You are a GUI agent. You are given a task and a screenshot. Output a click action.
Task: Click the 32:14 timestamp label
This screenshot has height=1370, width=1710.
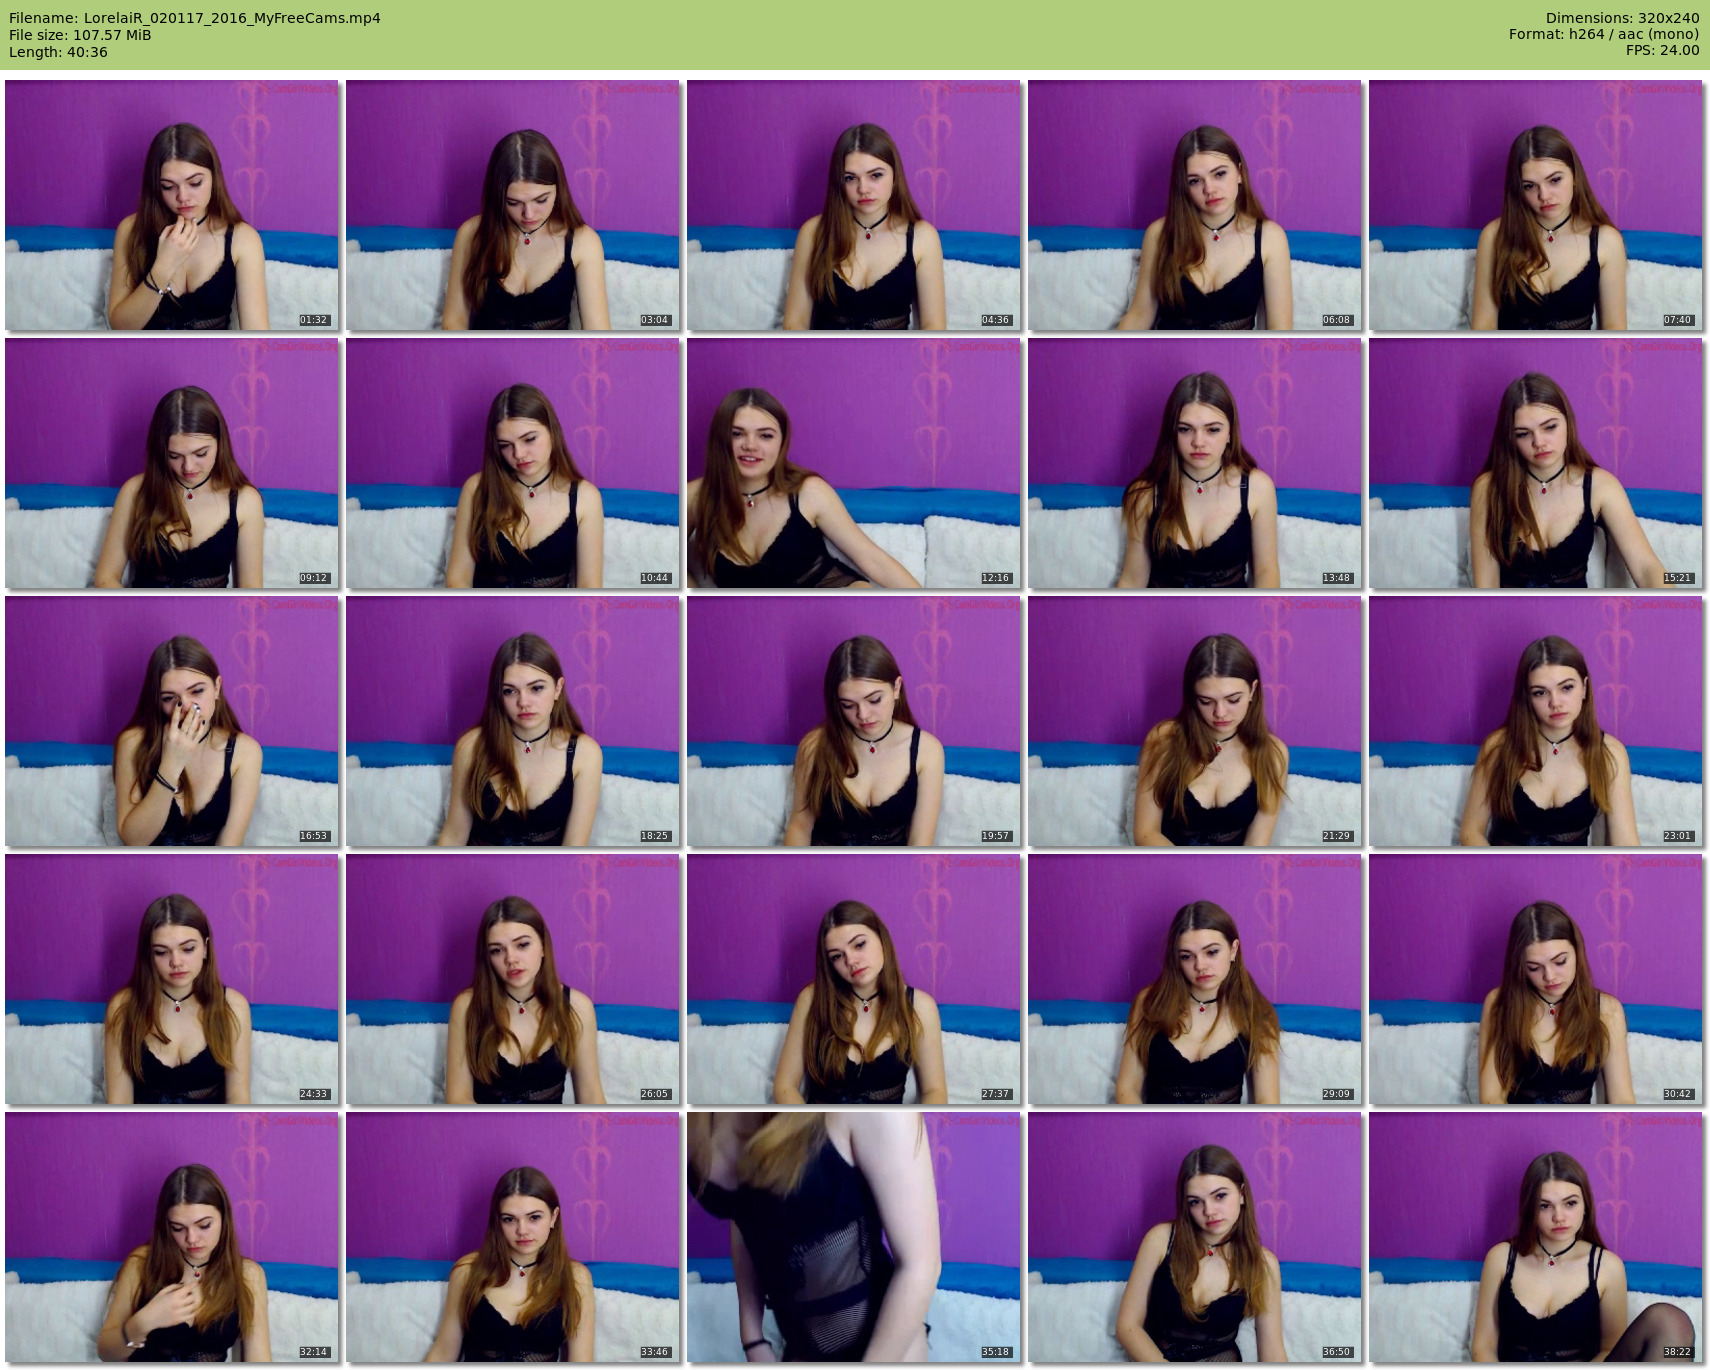tap(313, 1352)
